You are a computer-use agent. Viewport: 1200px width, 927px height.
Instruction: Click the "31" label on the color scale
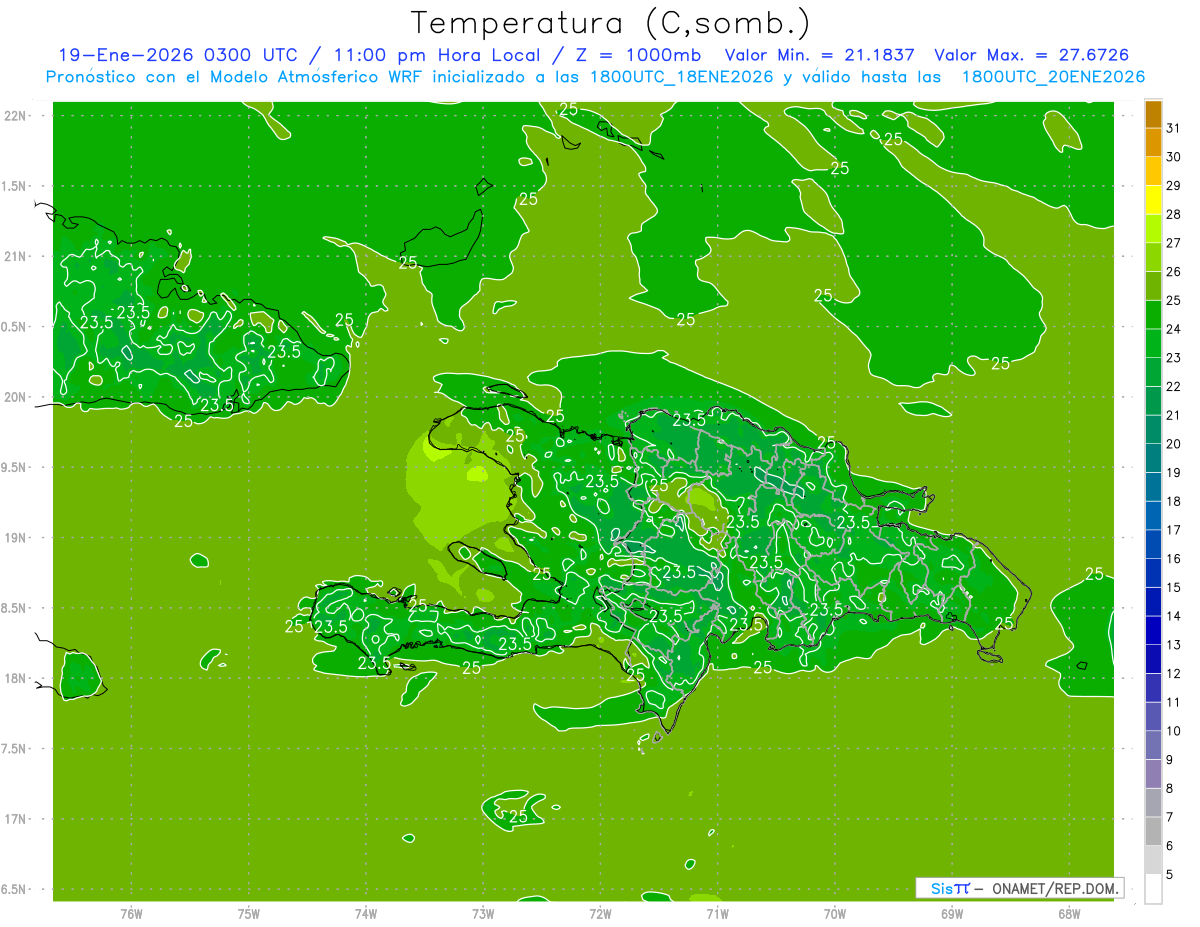point(1174,128)
